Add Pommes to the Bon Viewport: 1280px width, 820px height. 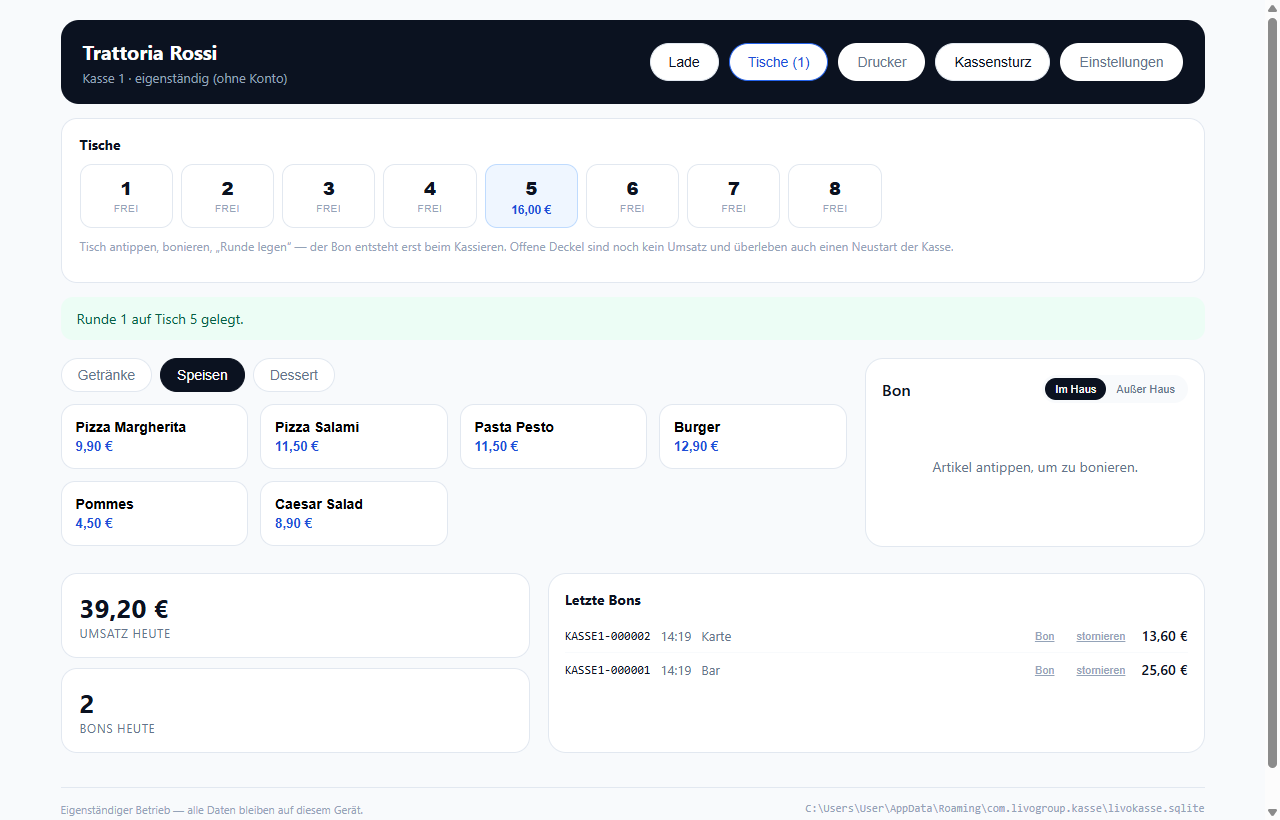[x=154, y=514]
